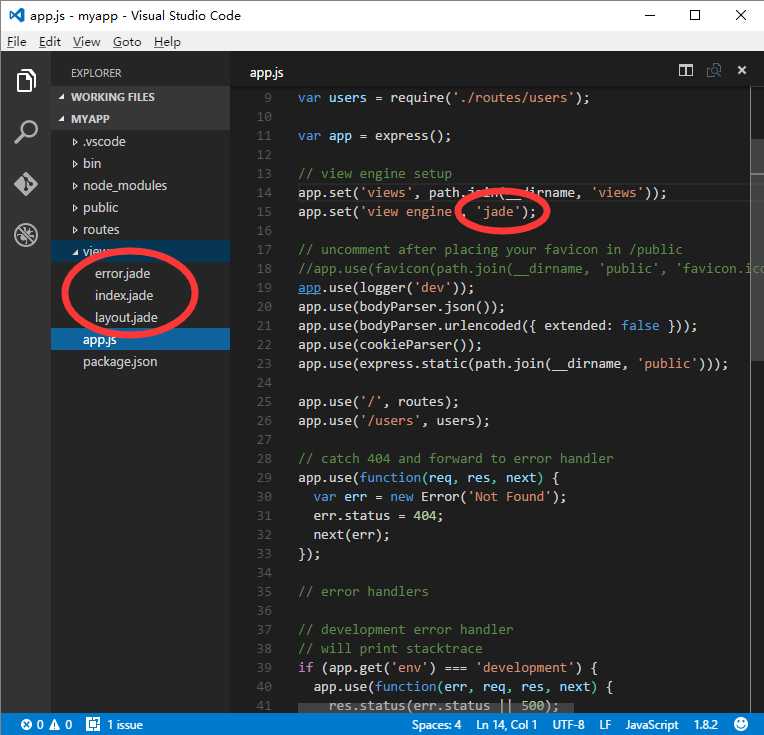Expand the node_modules folder
Viewport: 764px width, 735px height.
point(75,186)
